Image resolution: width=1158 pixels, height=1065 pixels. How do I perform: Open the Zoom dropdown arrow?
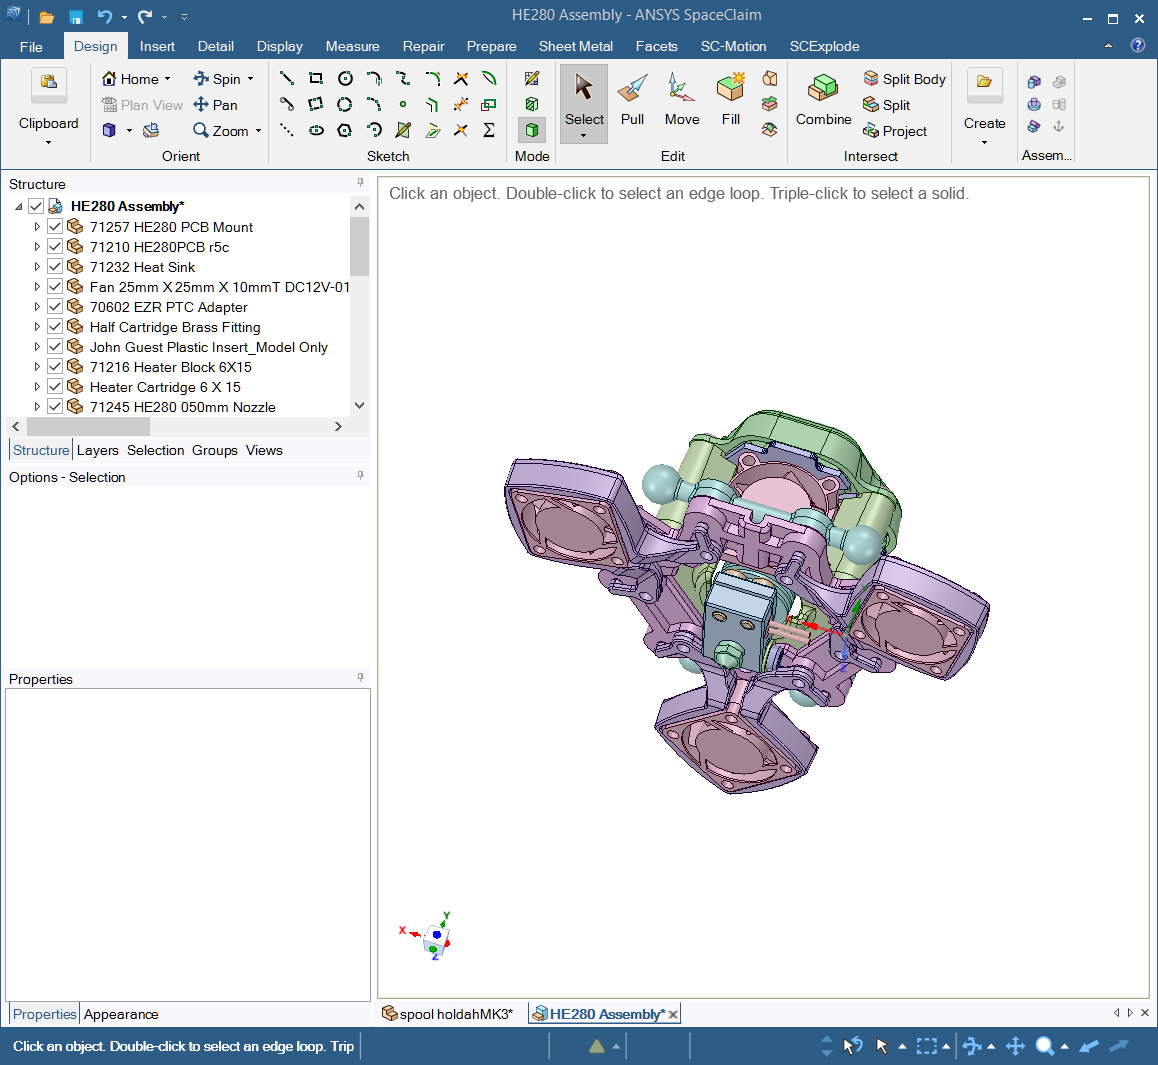point(258,131)
